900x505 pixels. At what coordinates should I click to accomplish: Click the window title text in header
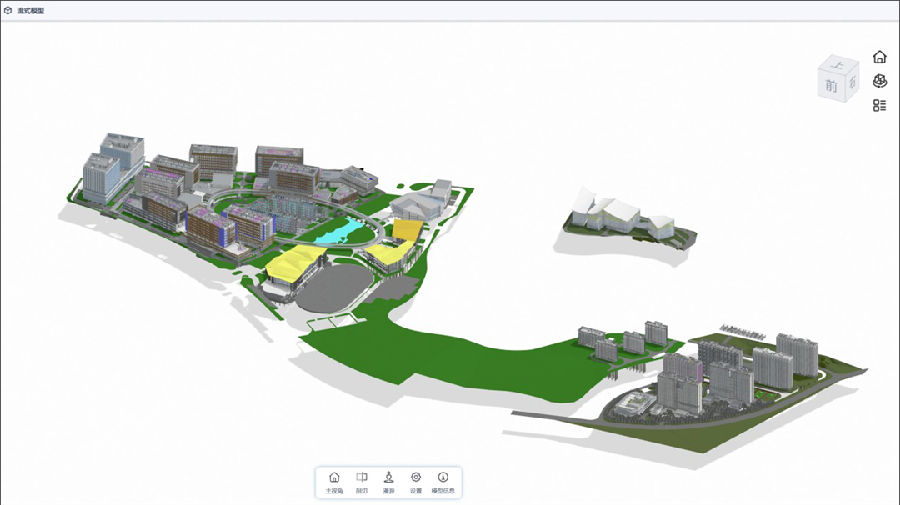coord(30,10)
